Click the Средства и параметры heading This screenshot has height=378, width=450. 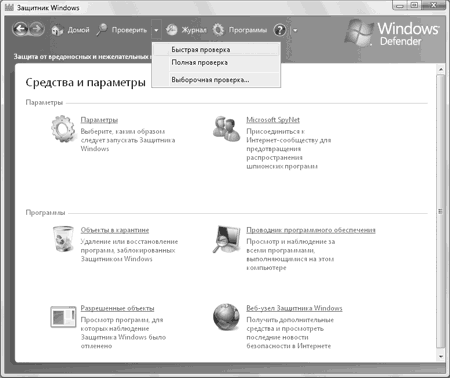tap(85, 82)
